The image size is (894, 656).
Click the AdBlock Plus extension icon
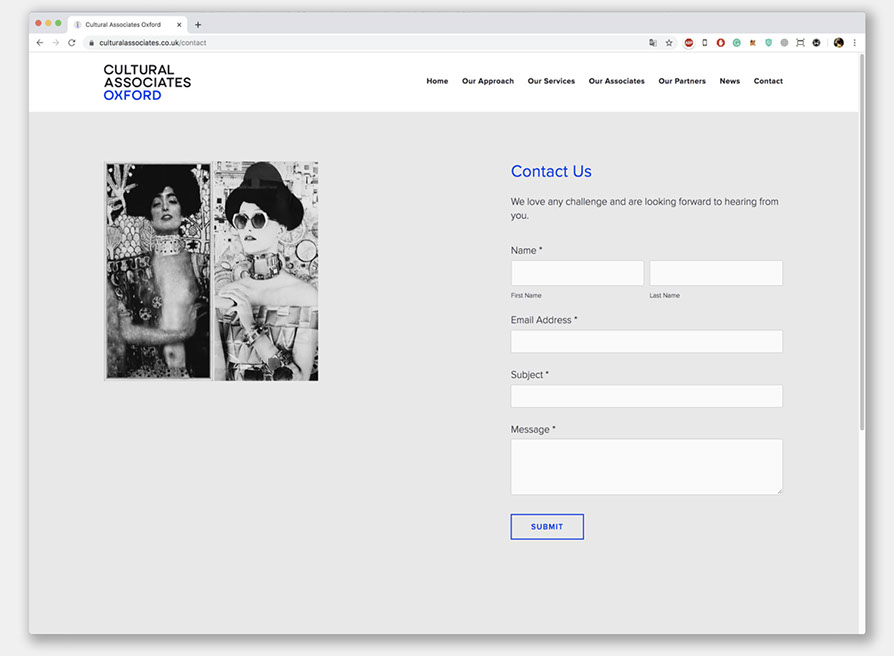pyautogui.click(x=688, y=43)
